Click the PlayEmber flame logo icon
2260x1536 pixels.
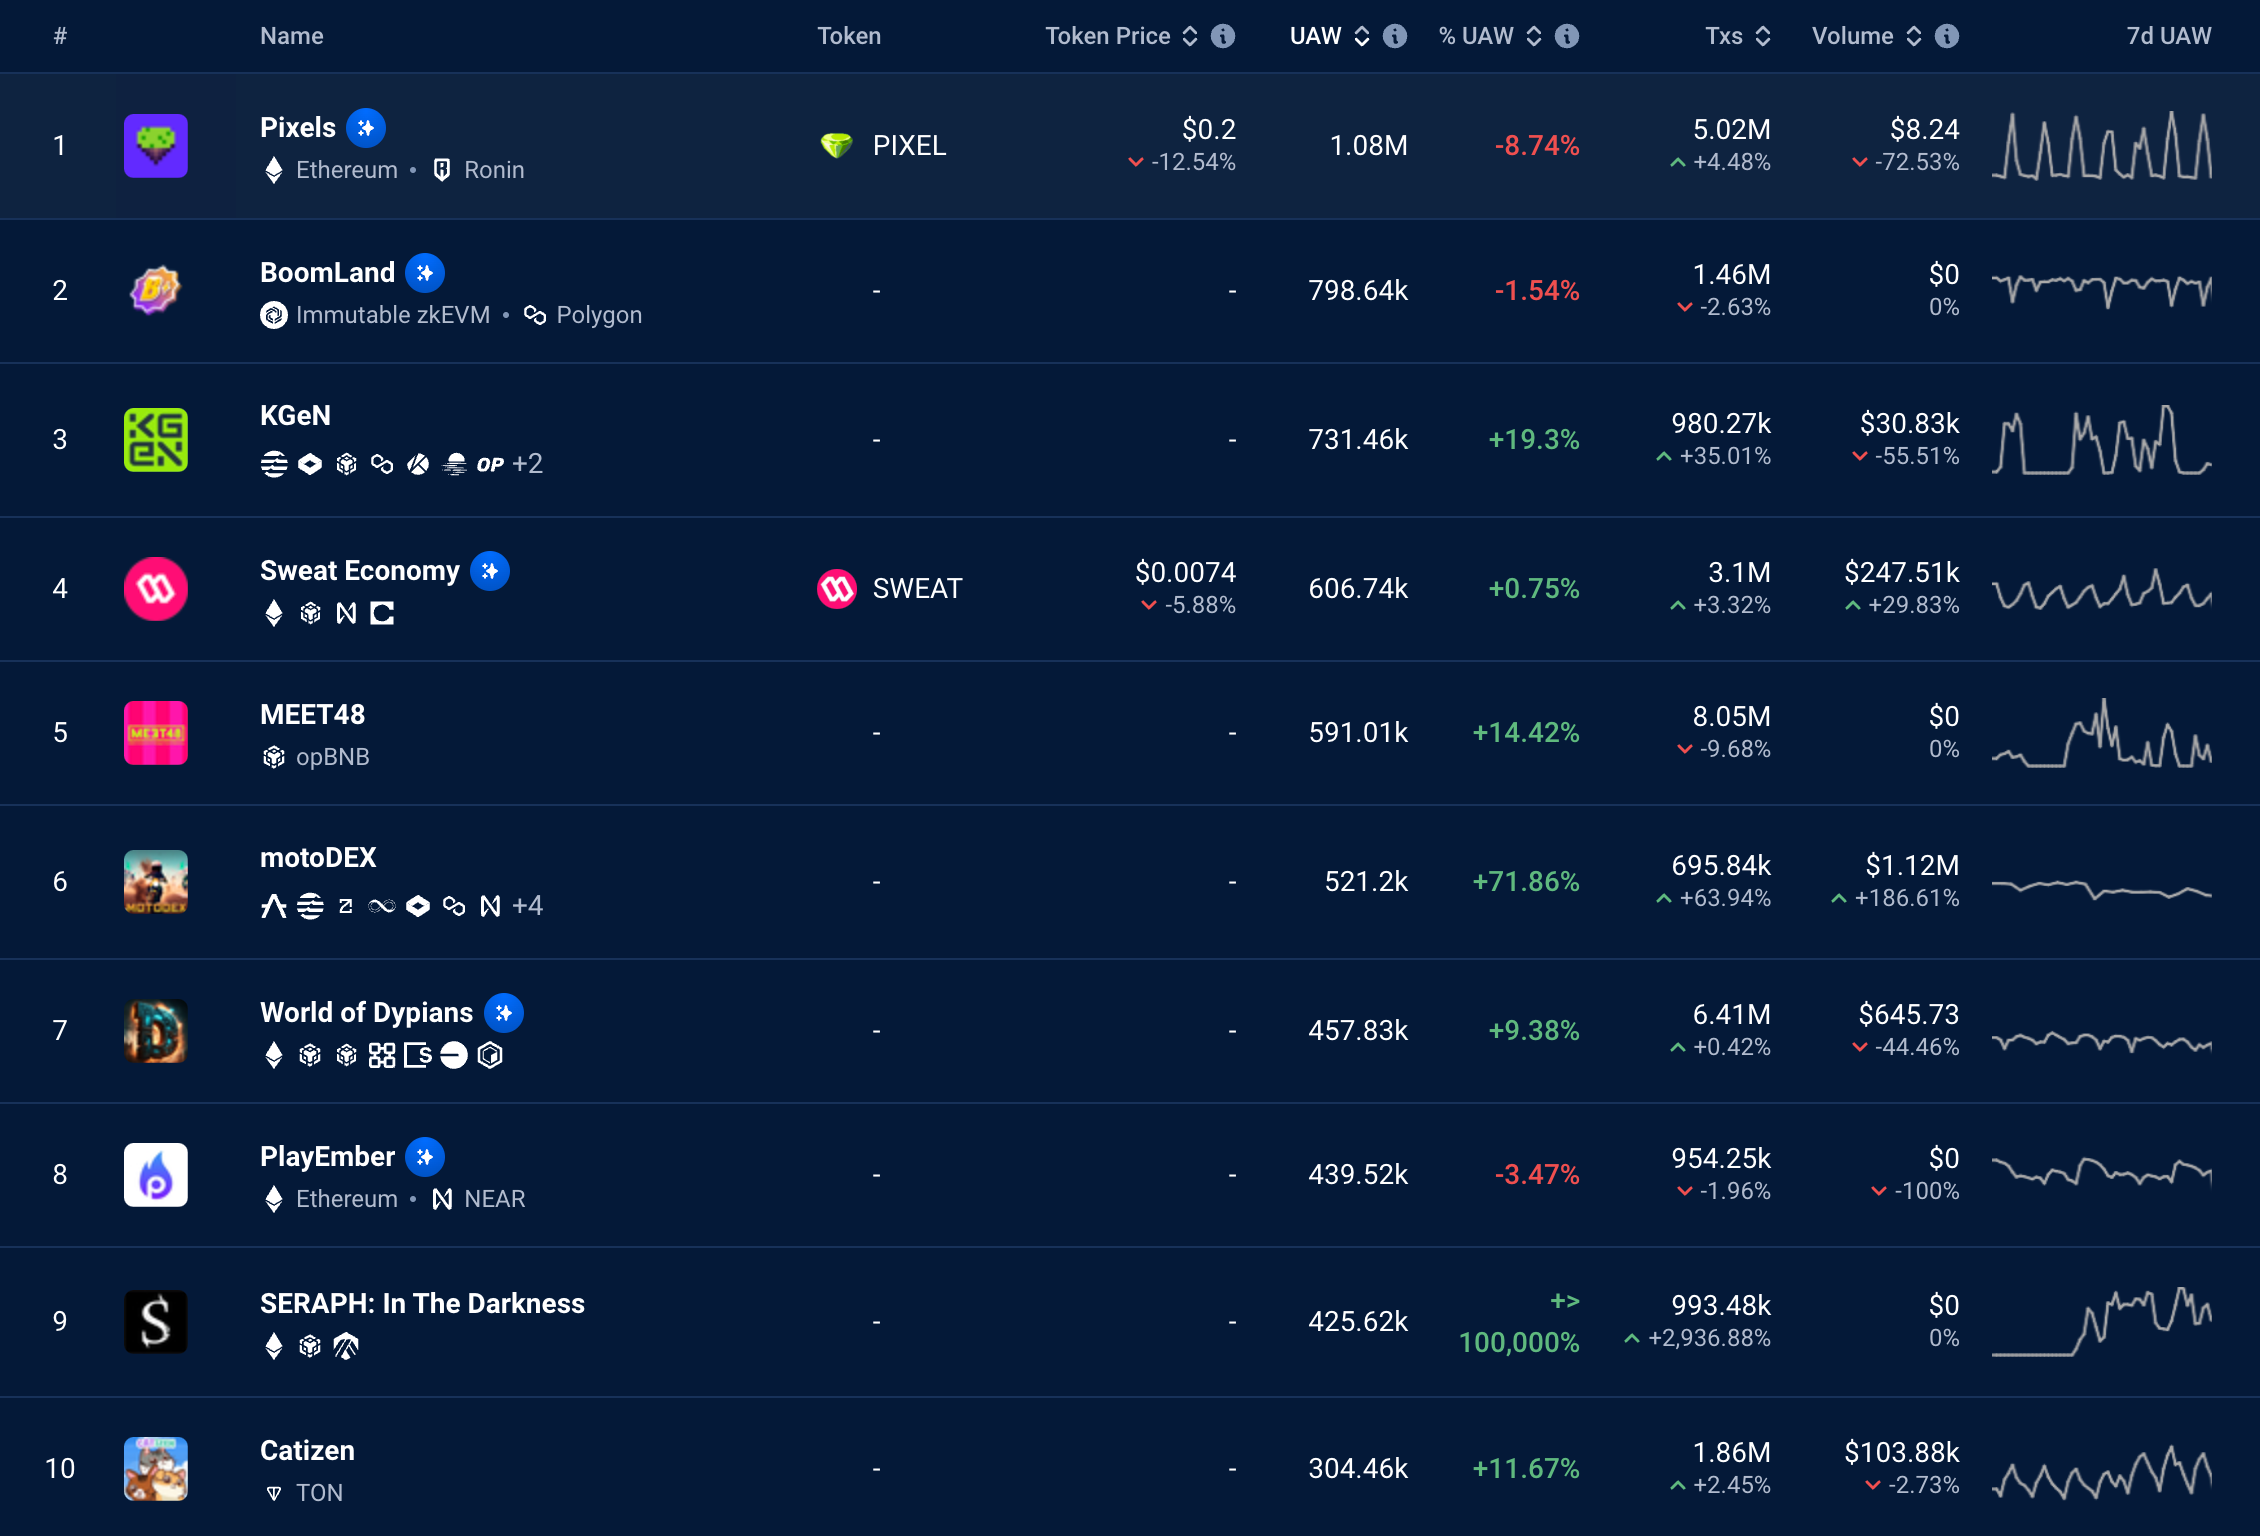point(155,1175)
